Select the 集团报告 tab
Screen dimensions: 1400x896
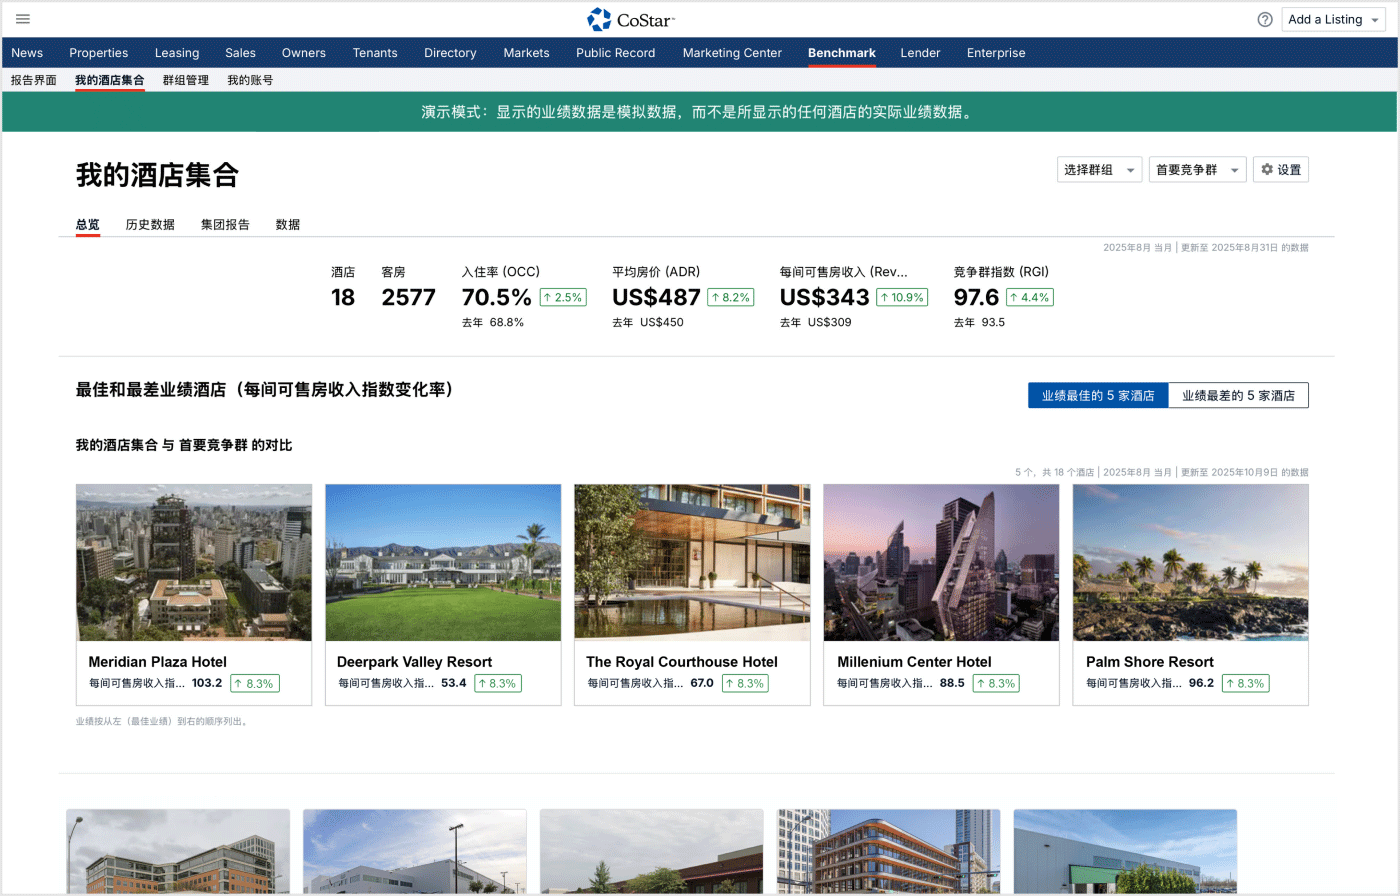[225, 225]
